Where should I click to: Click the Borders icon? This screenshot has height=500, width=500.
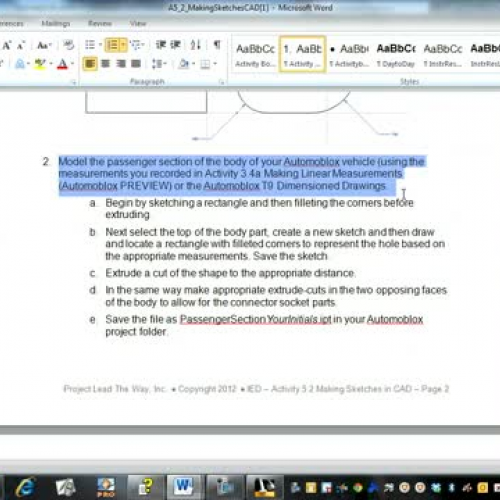point(205,64)
